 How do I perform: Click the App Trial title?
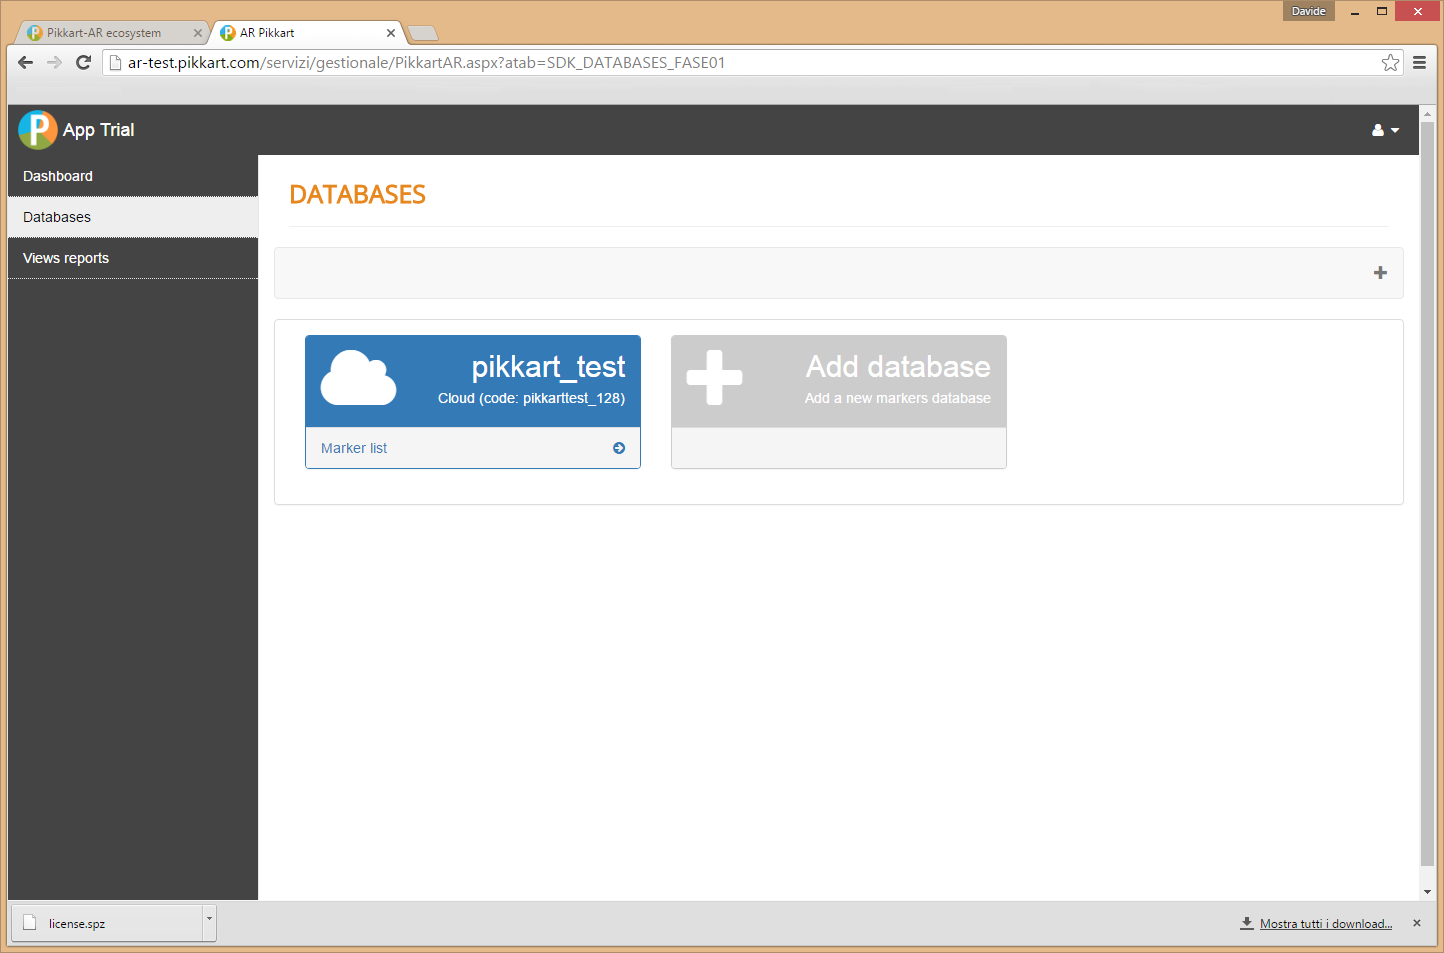[98, 130]
